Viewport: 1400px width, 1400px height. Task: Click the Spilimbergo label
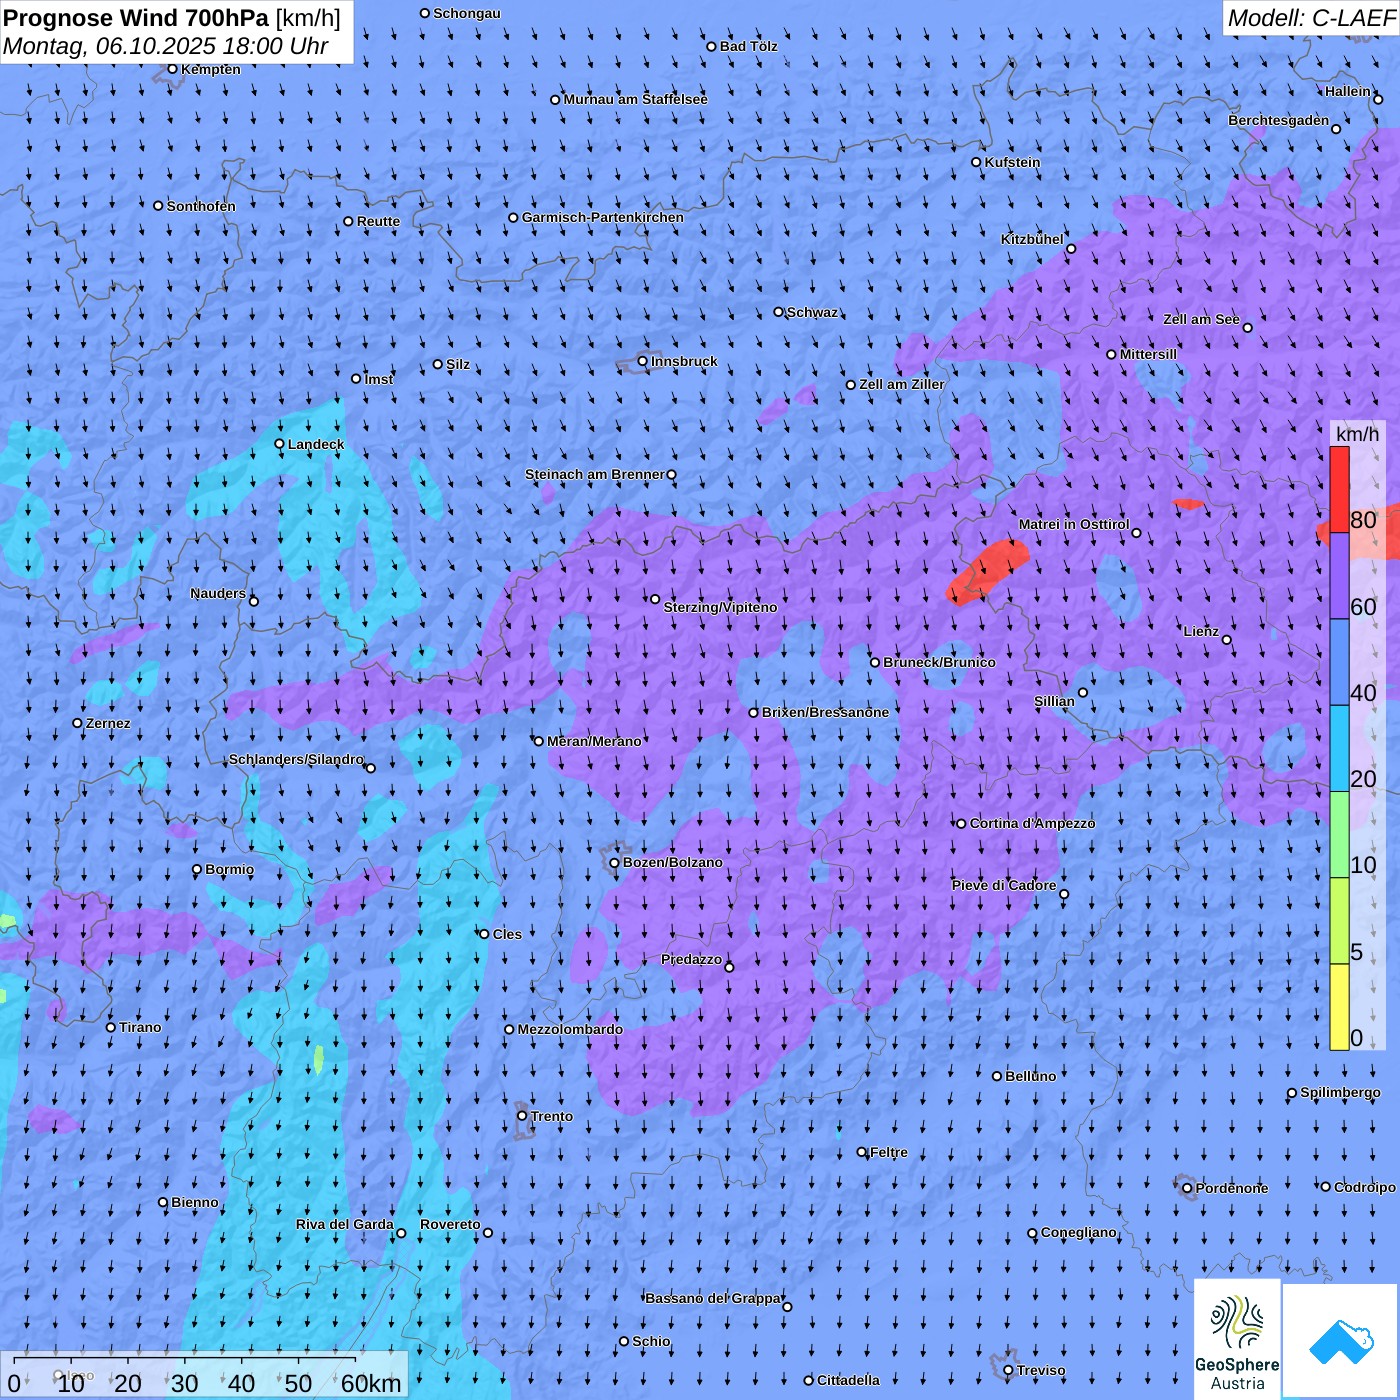1340,1092
